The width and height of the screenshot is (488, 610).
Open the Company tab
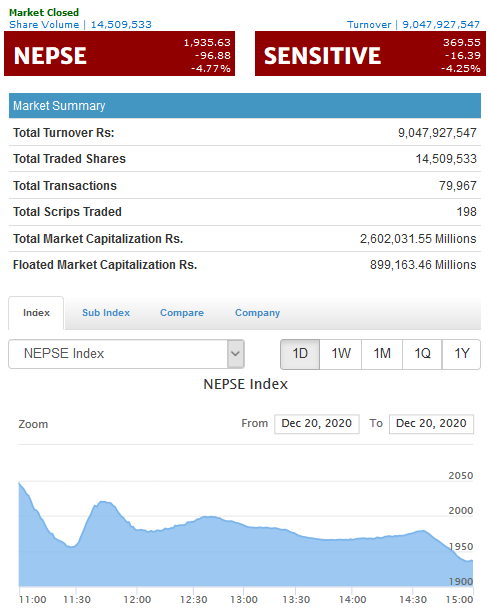(x=257, y=313)
